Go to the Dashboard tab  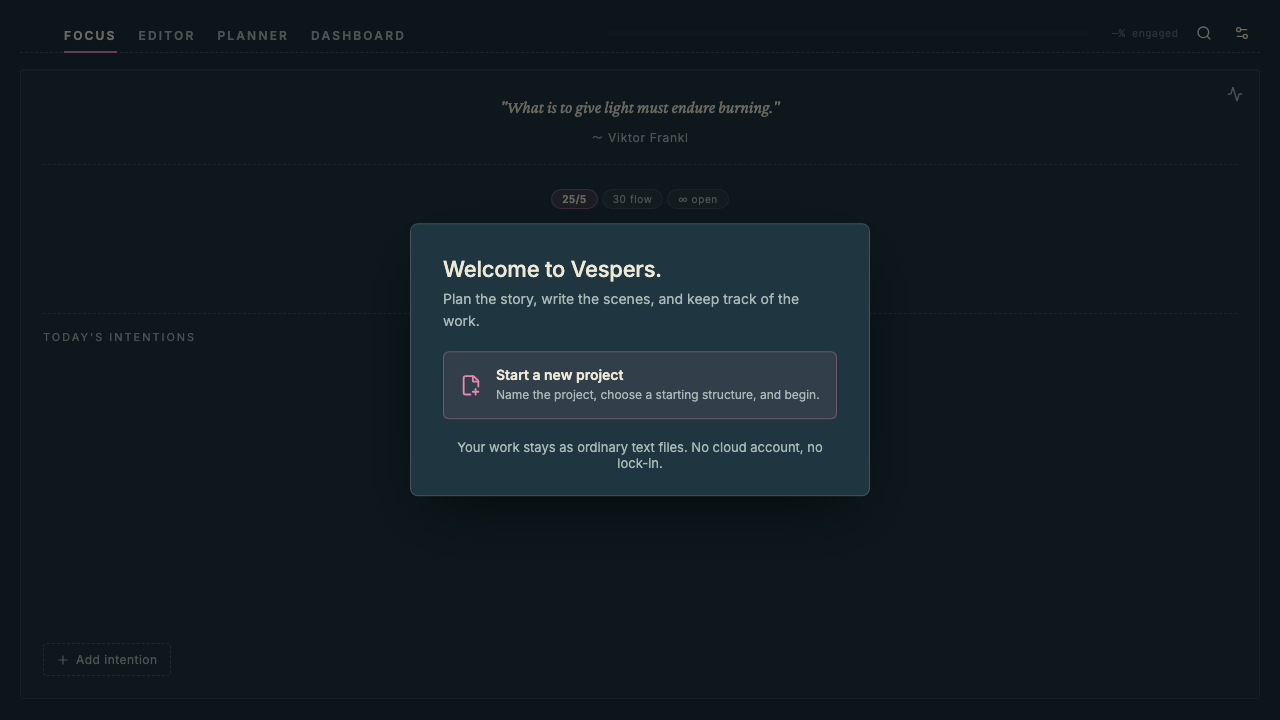358,35
